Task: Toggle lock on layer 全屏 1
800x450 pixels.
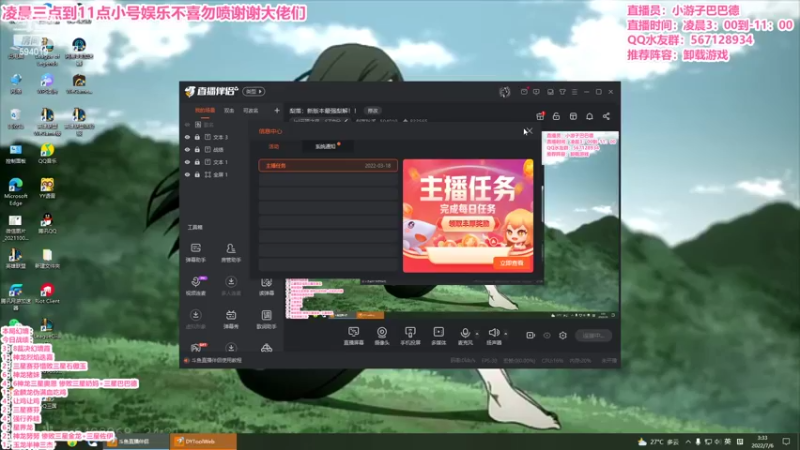Action: (x=197, y=174)
